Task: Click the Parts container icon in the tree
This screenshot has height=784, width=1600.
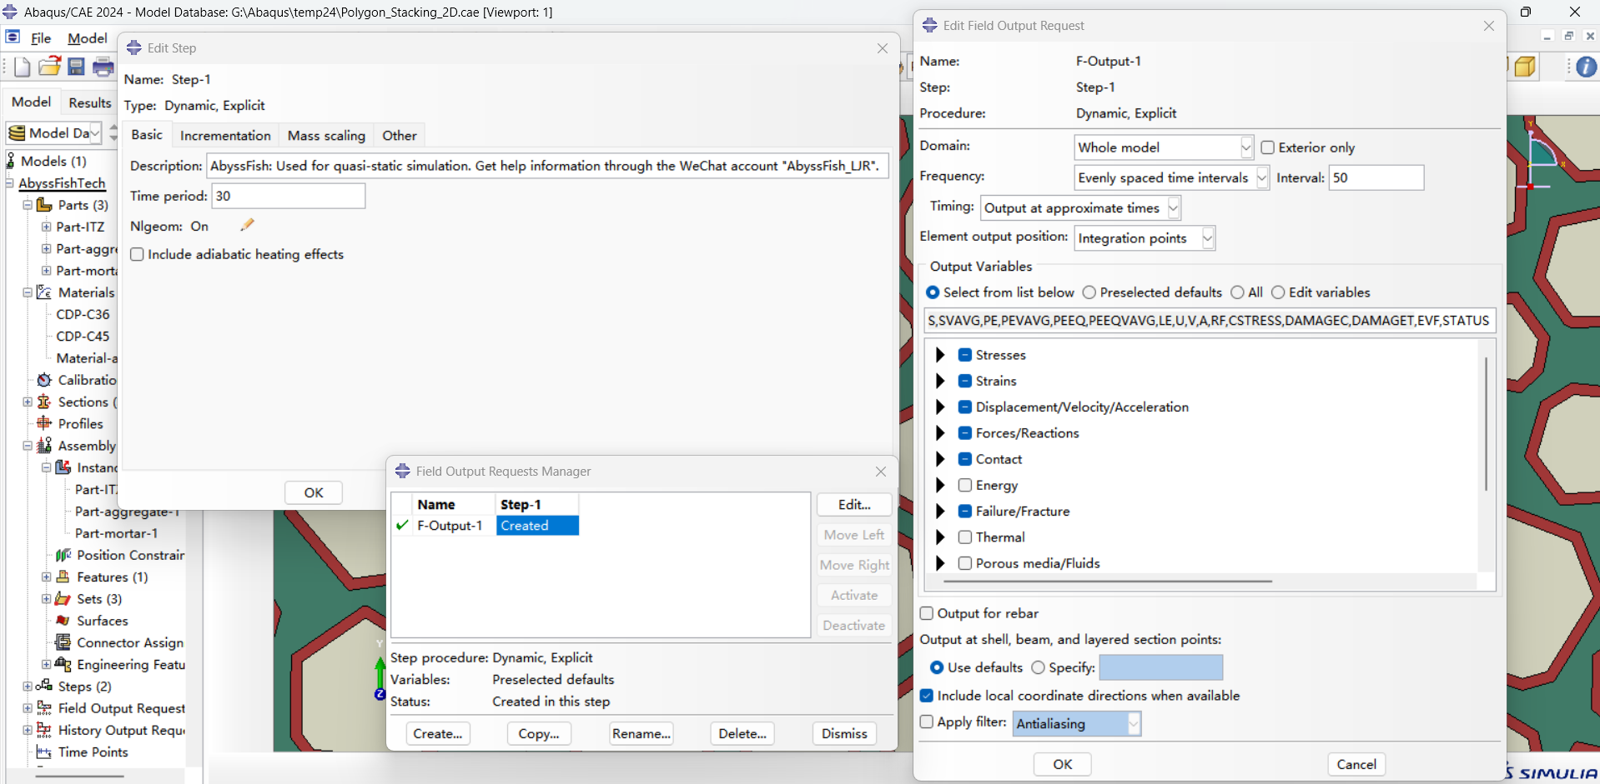Action: [44, 205]
